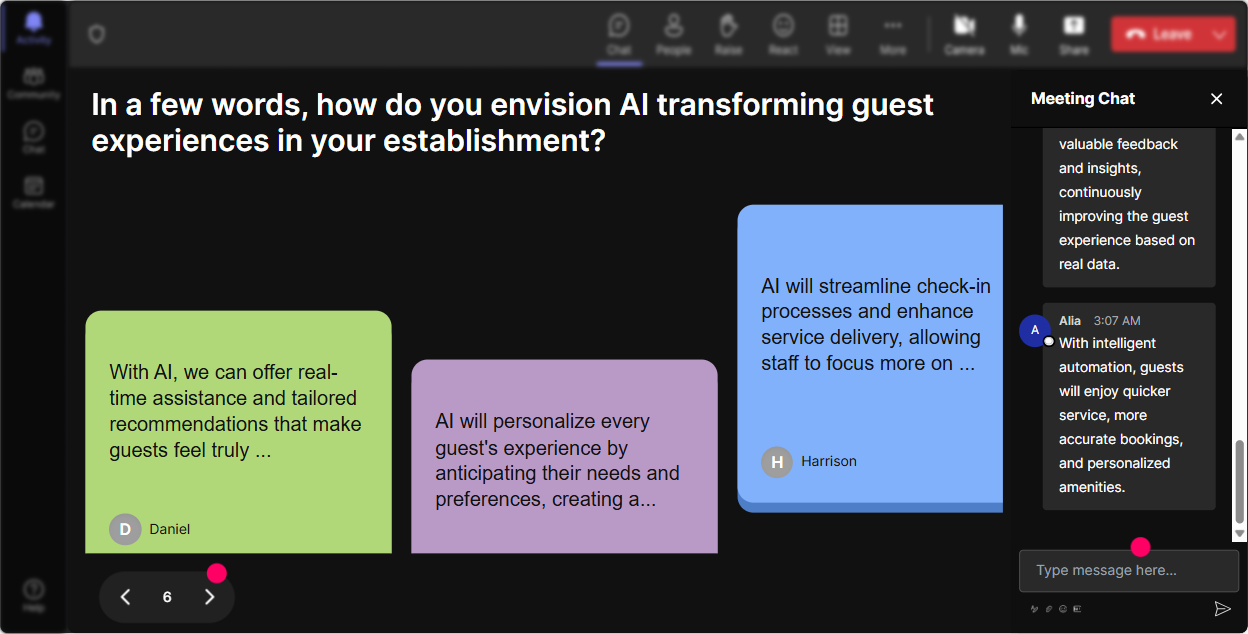Image resolution: width=1248 pixels, height=634 pixels.
Task: Open Chat in the left sidebar
Action: 33,138
